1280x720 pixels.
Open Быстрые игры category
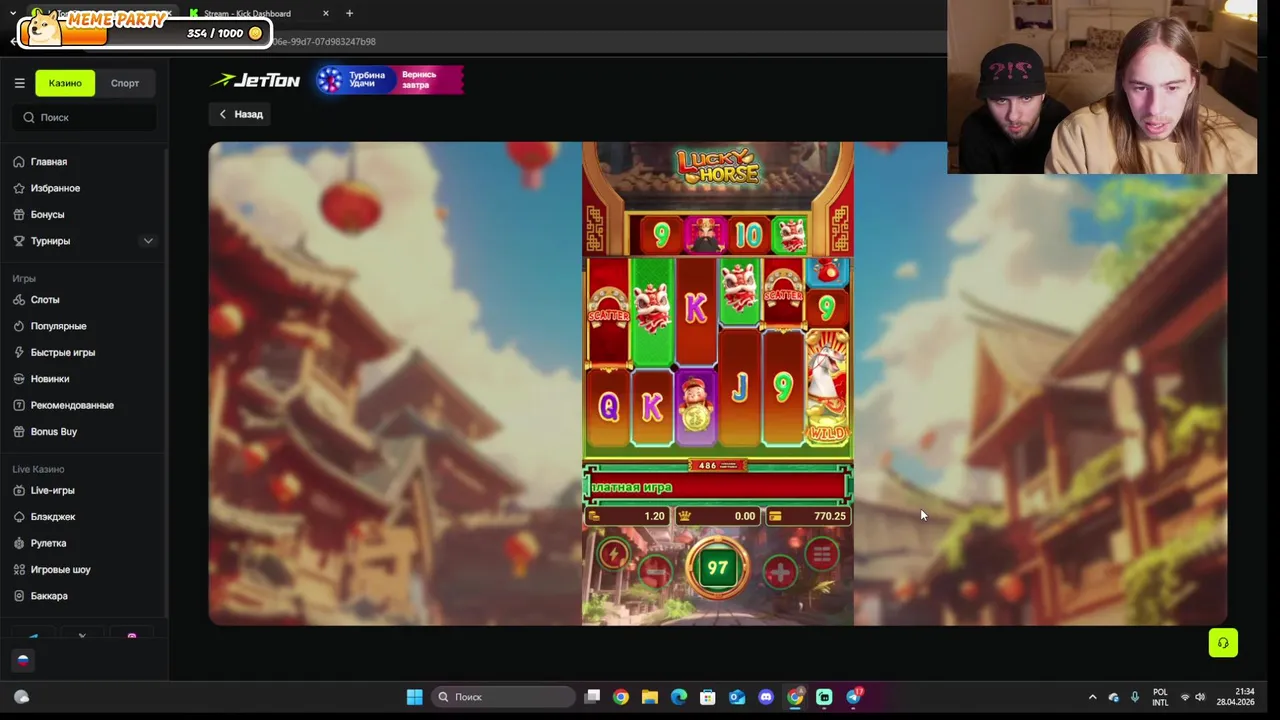[x=63, y=352]
